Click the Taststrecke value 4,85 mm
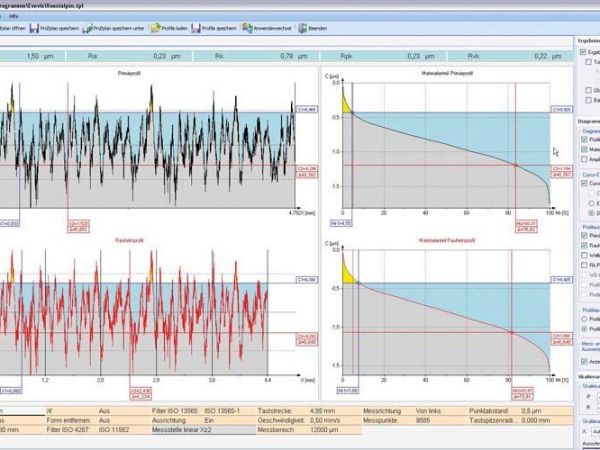Image resolution: width=600 pixels, height=450 pixels. [323, 411]
